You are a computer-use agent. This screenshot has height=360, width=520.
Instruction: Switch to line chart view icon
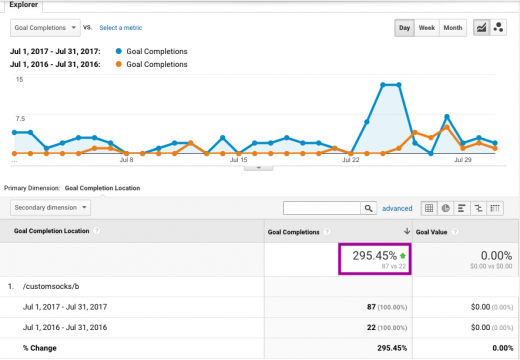pos(482,28)
